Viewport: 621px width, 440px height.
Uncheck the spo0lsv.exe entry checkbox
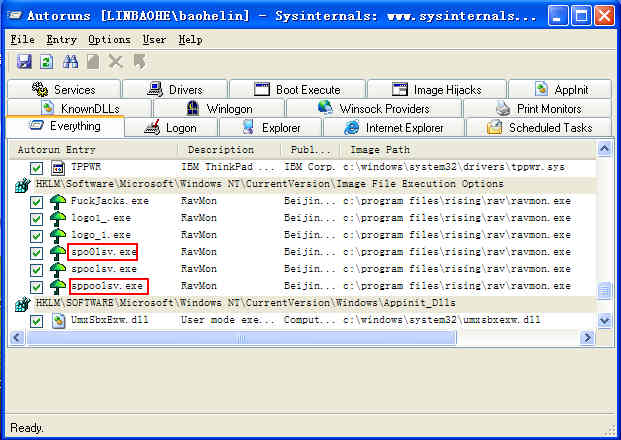[36, 253]
